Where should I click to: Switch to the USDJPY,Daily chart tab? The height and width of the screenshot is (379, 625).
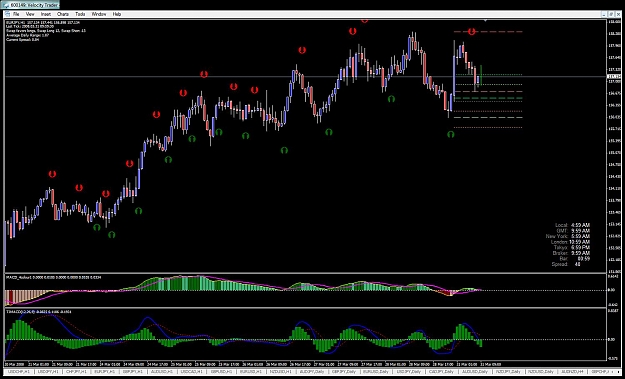[x=409, y=371]
